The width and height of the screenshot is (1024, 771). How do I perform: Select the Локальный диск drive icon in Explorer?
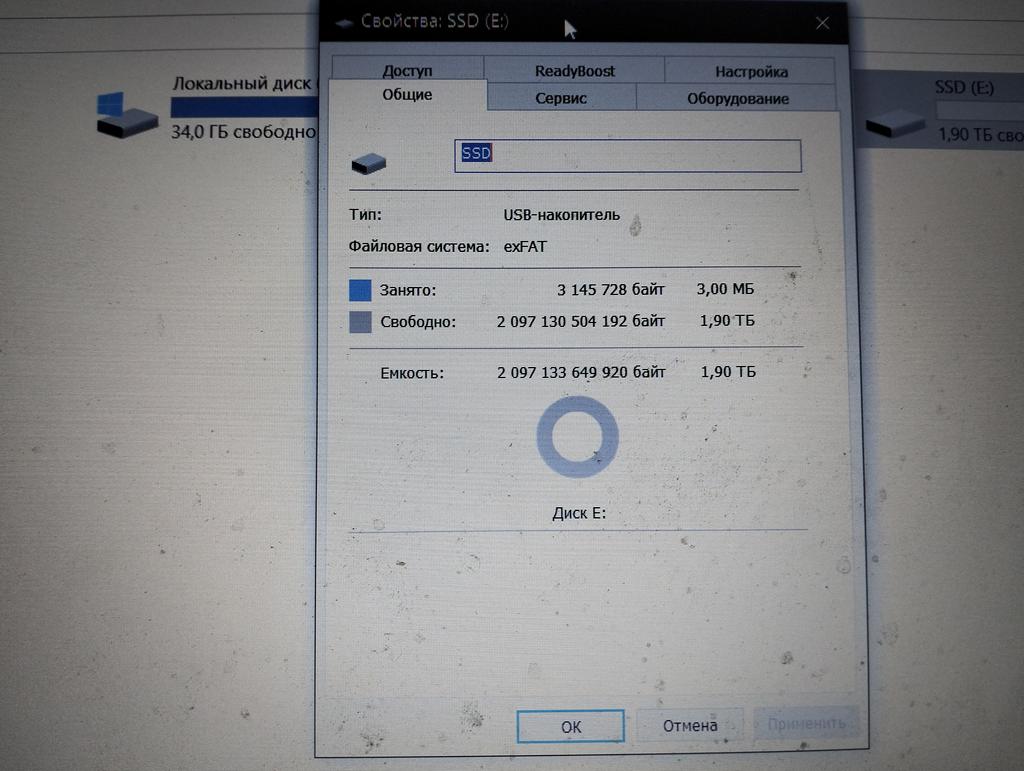point(126,114)
